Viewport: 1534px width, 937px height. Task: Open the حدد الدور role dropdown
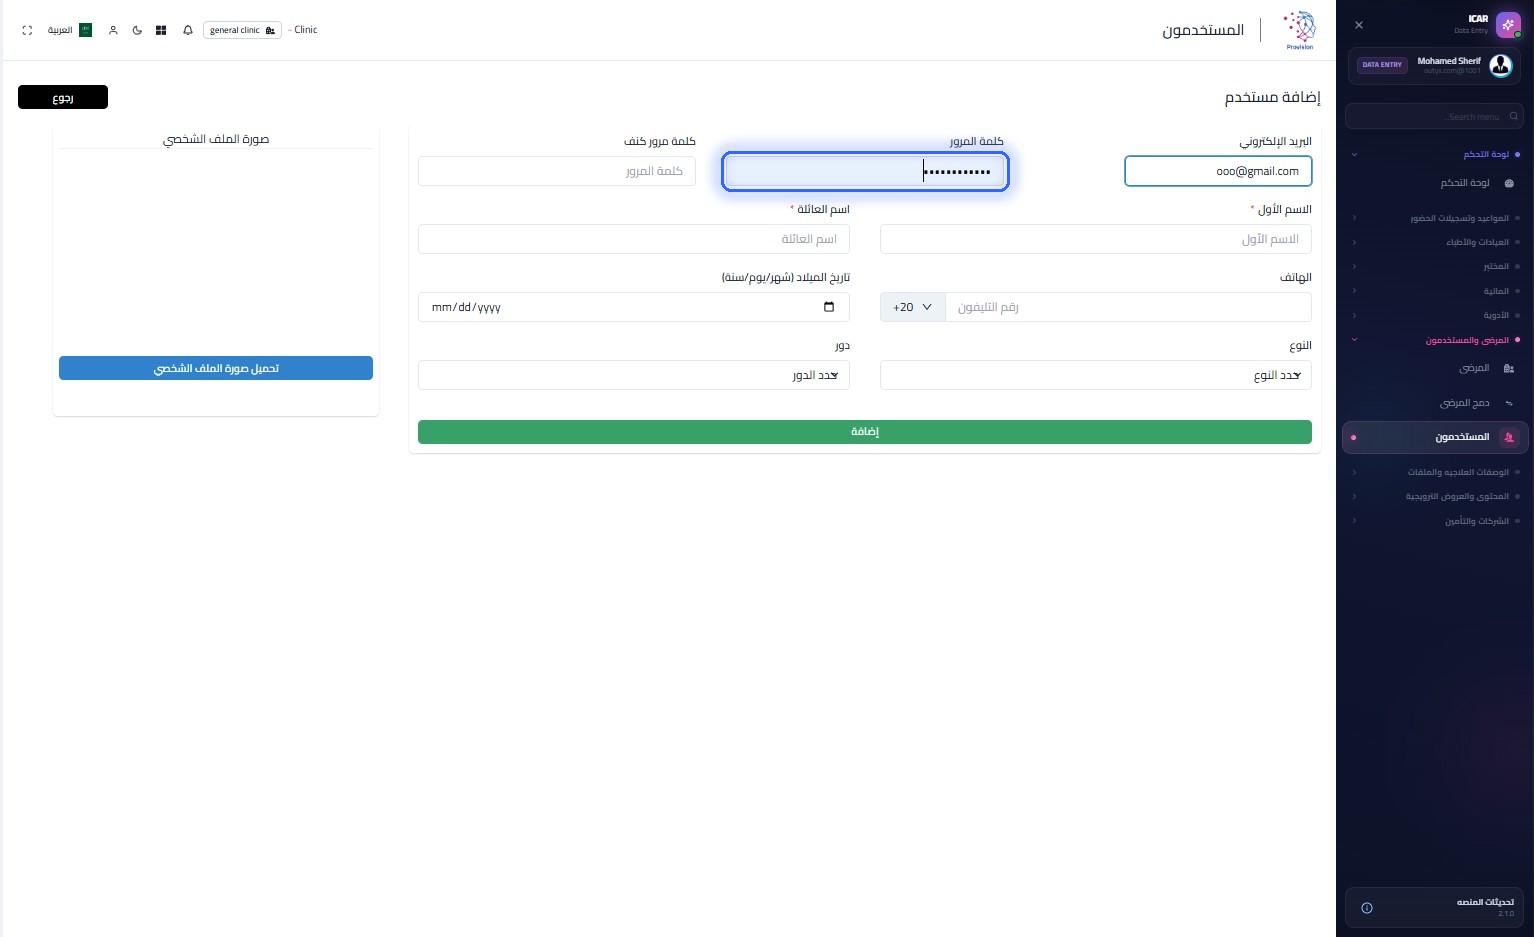(634, 375)
